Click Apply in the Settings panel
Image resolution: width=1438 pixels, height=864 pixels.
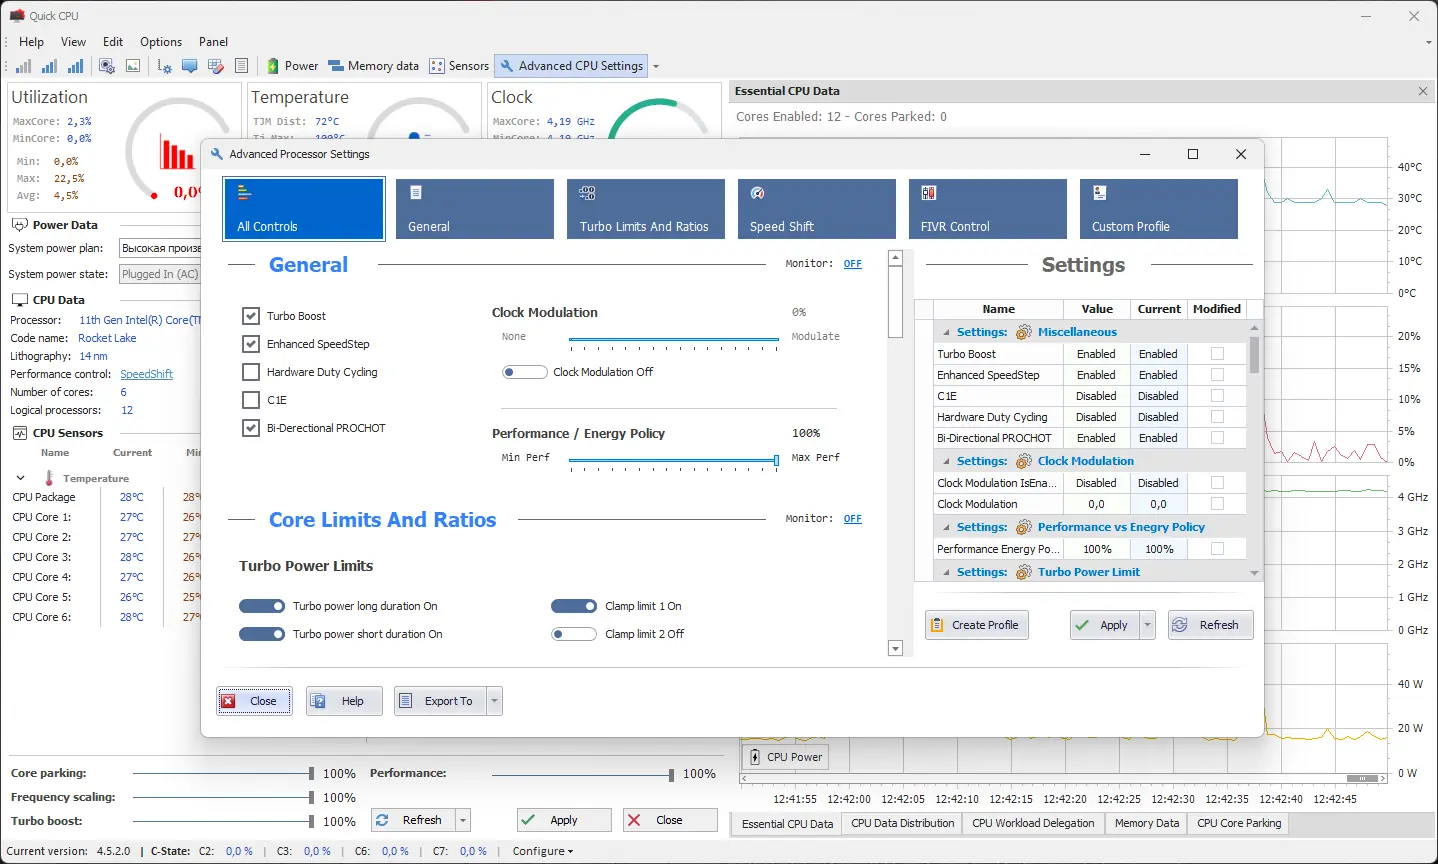1105,625
